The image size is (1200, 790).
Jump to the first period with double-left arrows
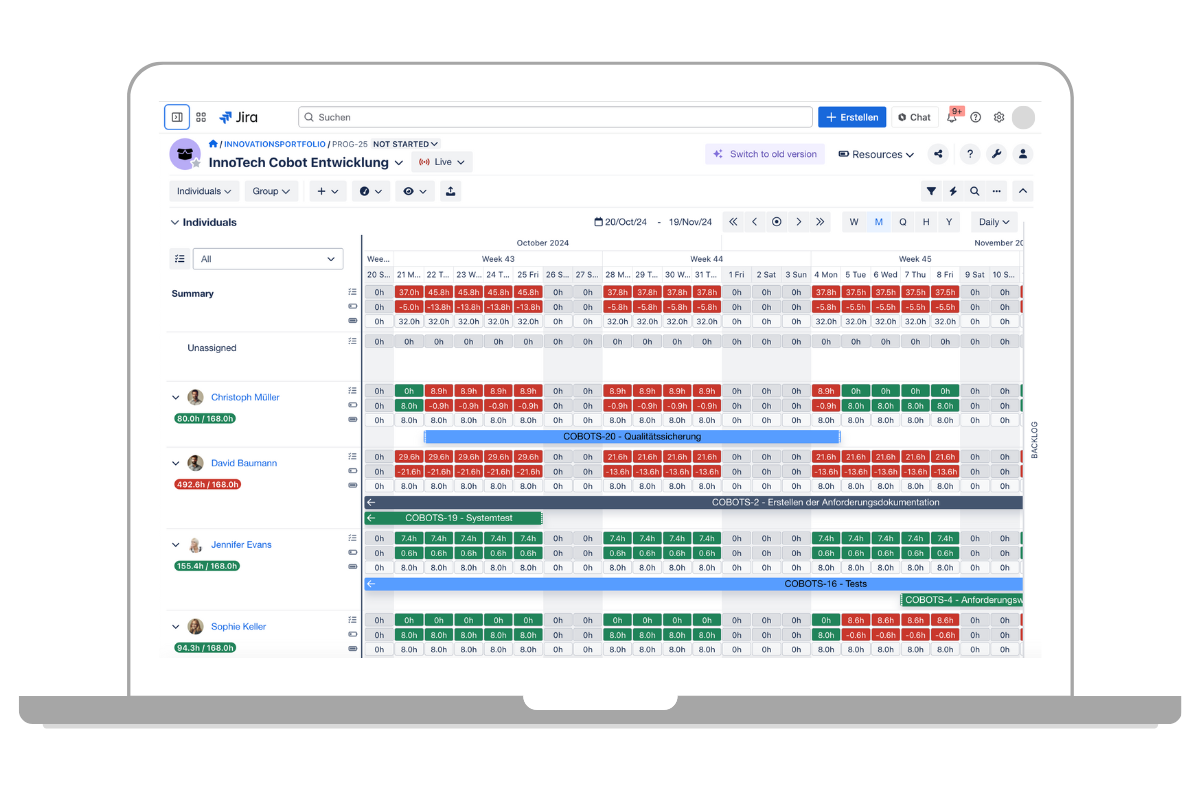(733, 222)
